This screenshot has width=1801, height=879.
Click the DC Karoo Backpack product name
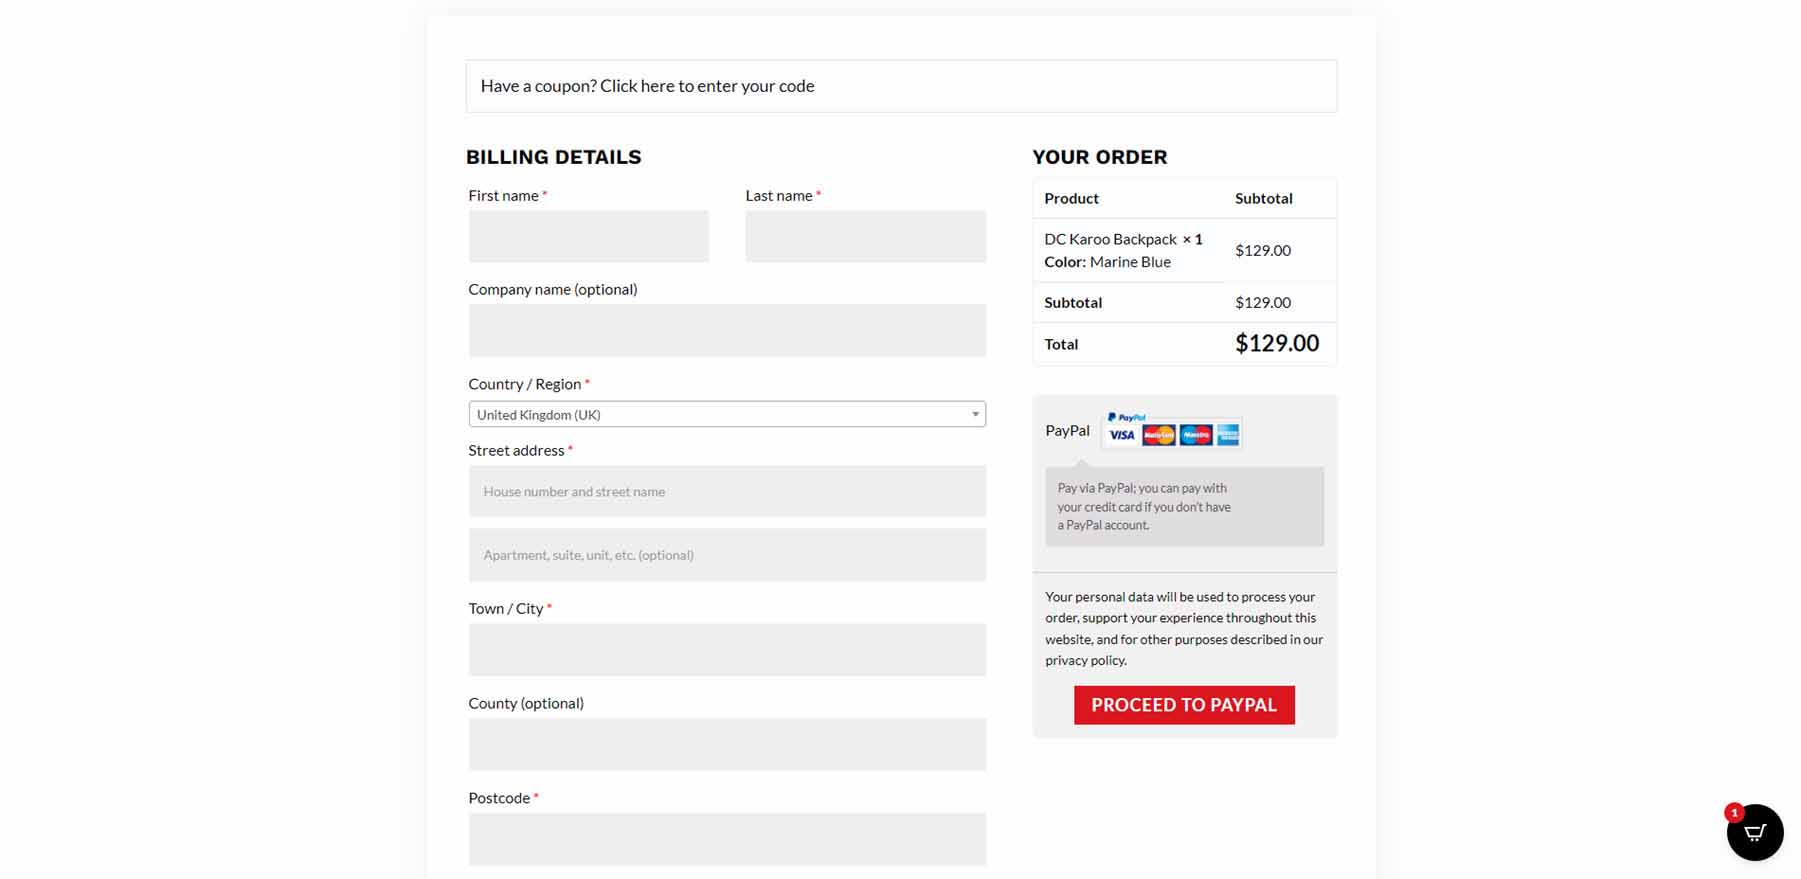coord(1111,238)
